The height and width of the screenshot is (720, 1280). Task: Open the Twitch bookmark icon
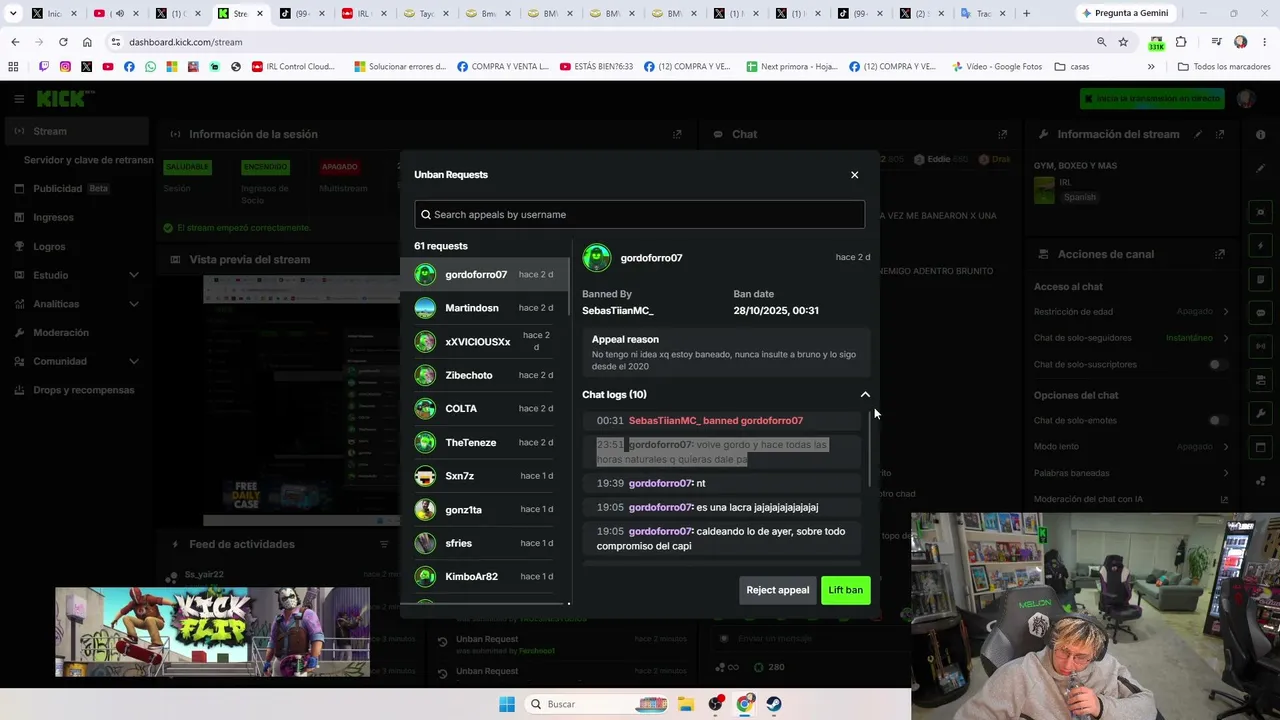(44, 67)
